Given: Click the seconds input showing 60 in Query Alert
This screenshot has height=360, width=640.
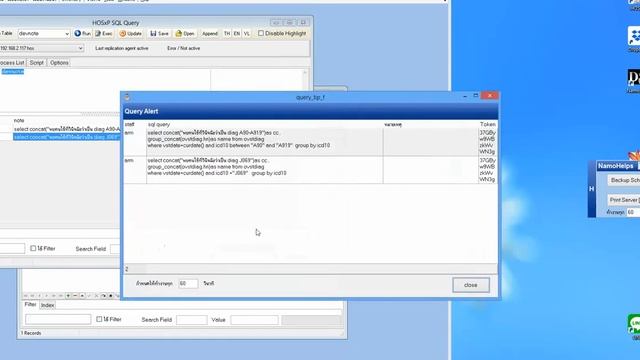Looking at the screenshot, I should [188, 283].
